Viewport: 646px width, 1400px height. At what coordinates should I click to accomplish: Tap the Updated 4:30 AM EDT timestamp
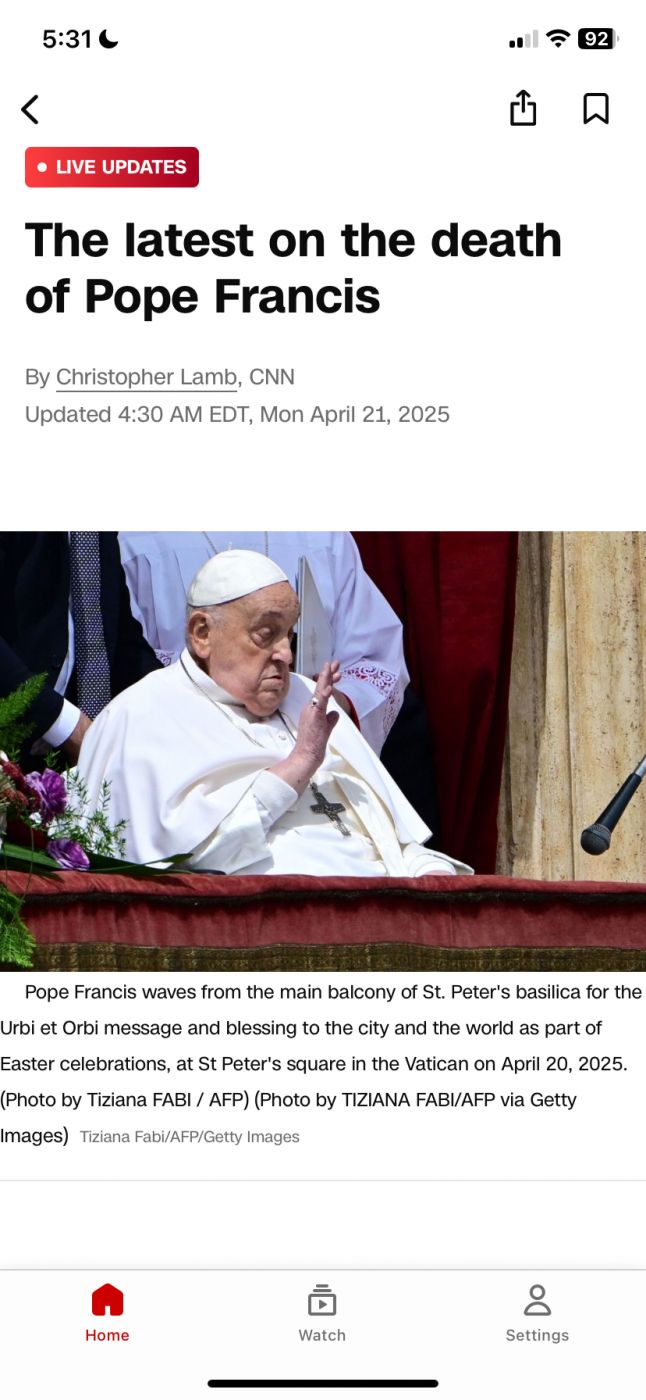coord(237,414)
